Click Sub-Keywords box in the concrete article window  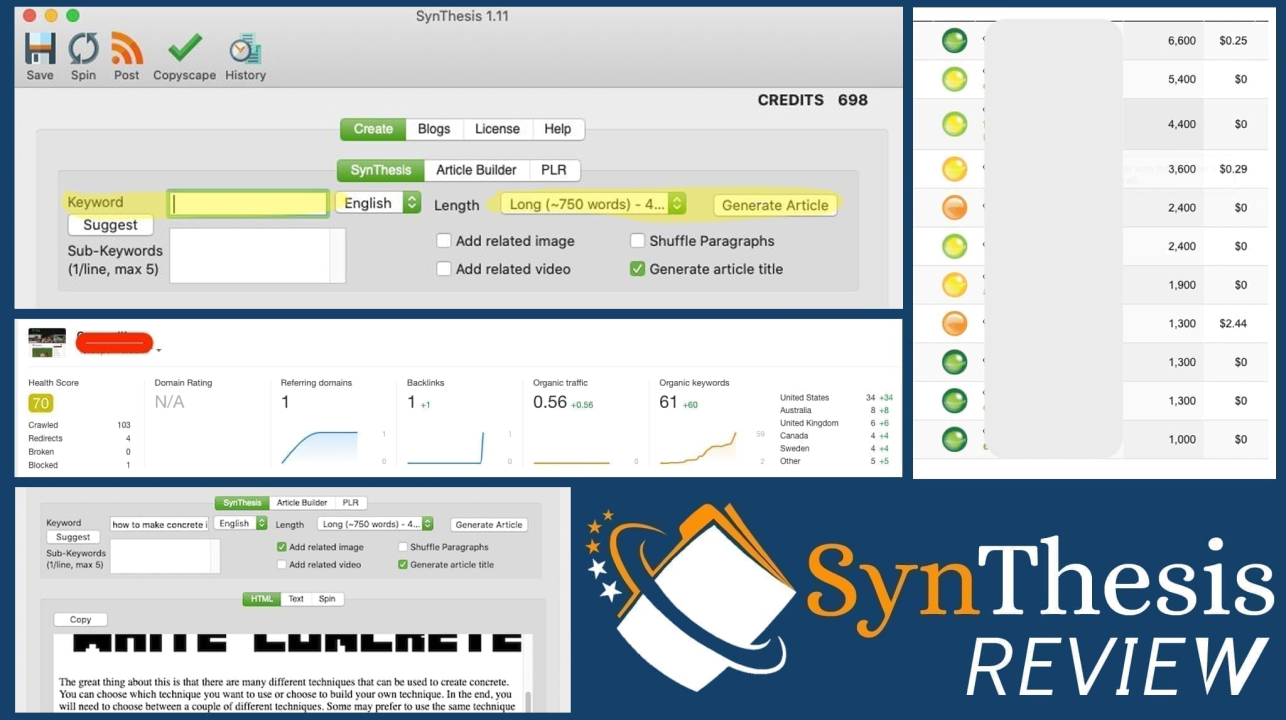165,556
